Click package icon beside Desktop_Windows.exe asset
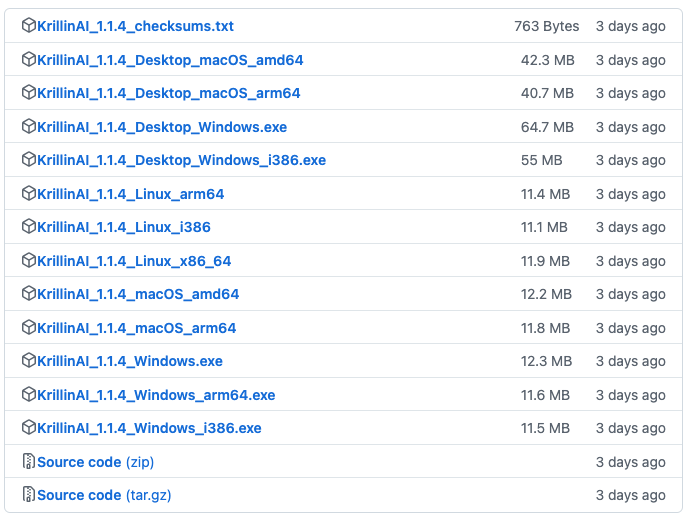The height and width of the screenshot is (520, 689). (x=29, y=126)
